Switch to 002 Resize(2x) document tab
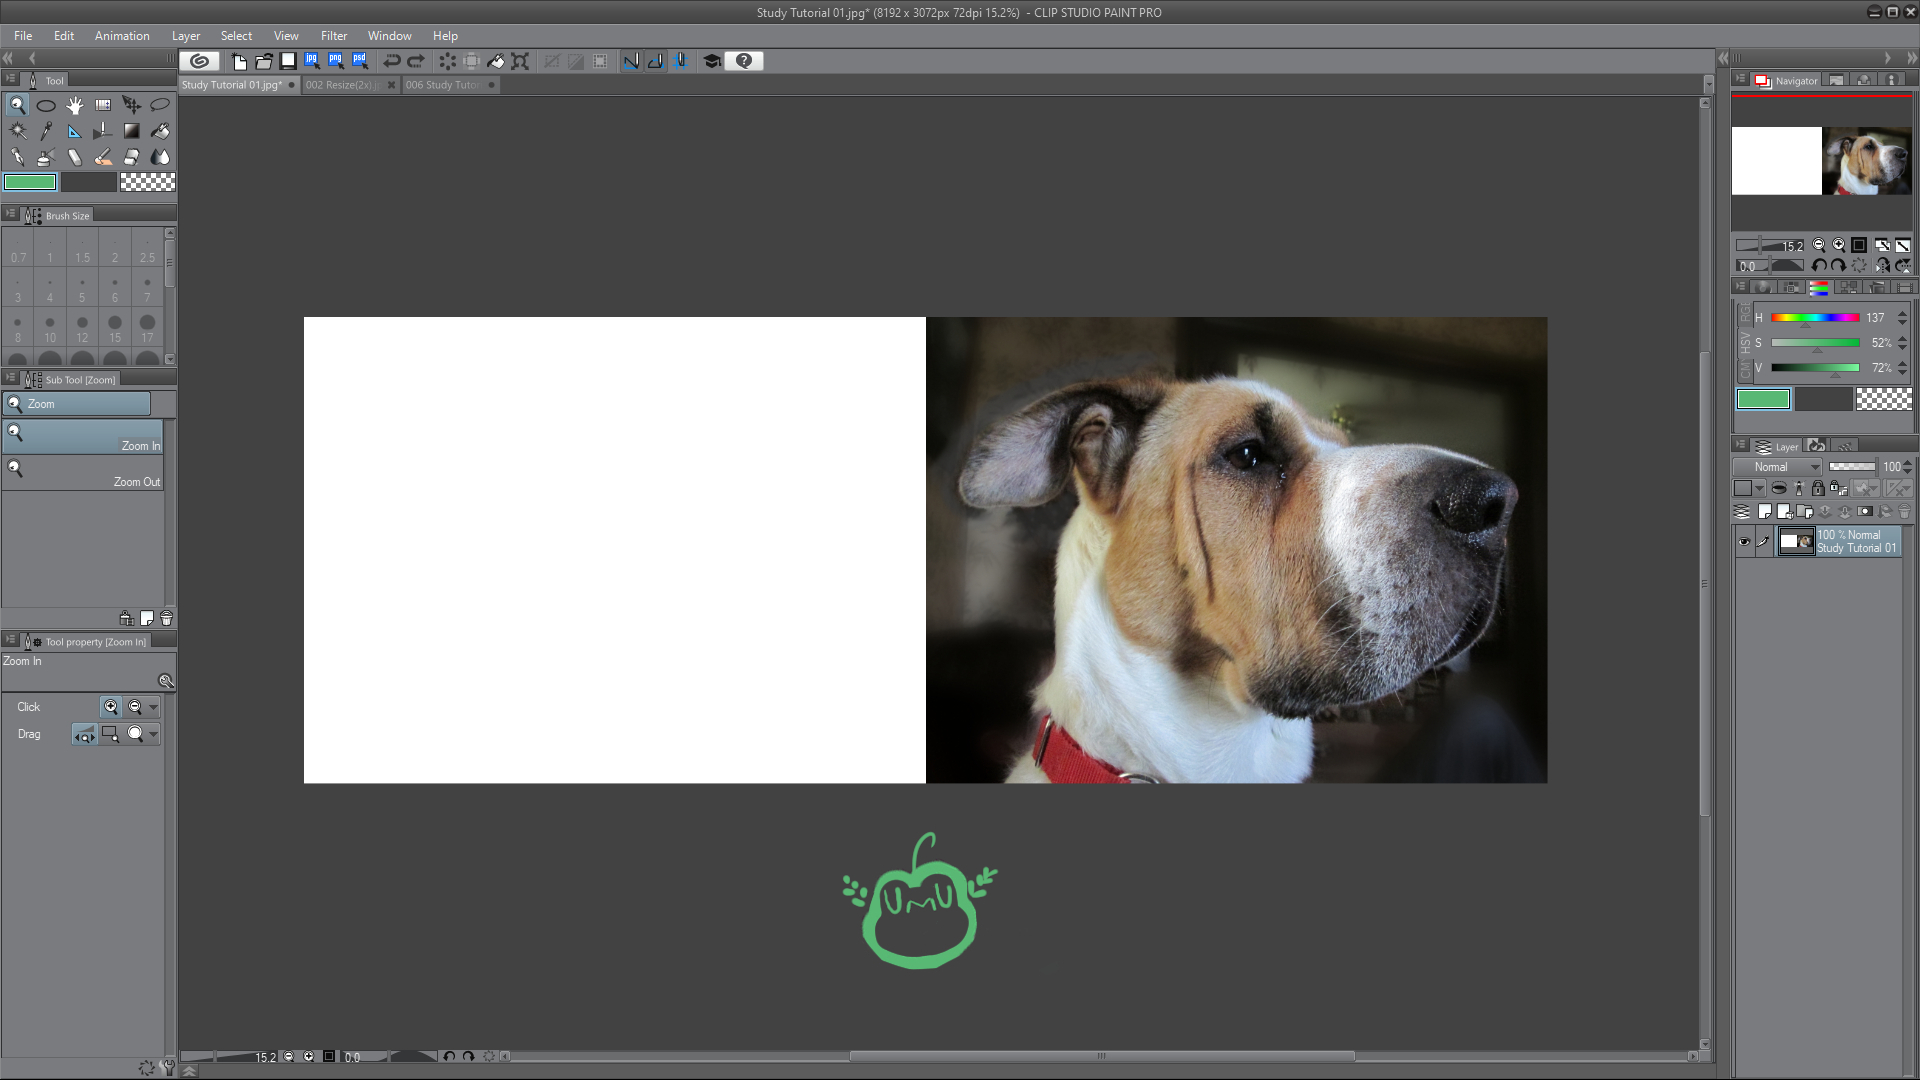This screenshot has width=1920, height=1080. click(x=341, y=85)
